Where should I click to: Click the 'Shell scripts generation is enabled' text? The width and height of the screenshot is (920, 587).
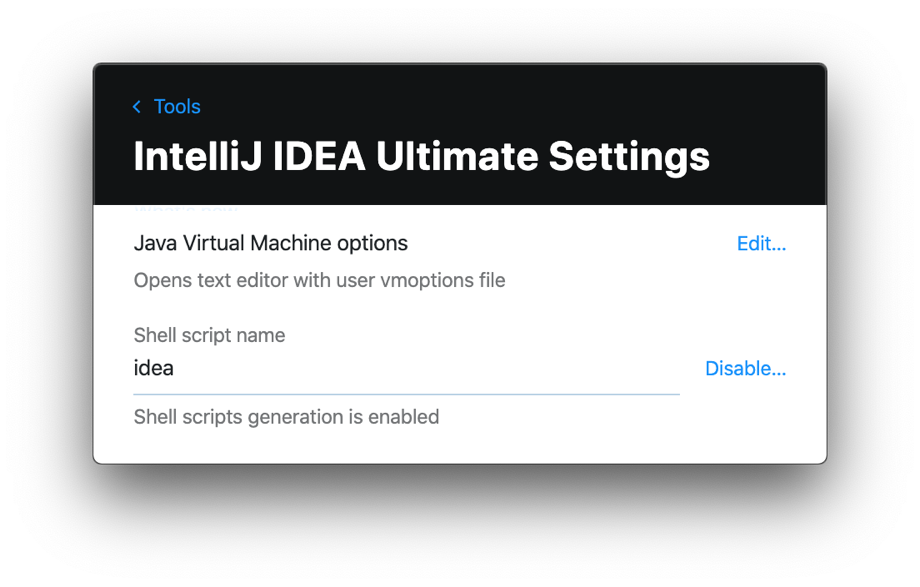(286, 417)
